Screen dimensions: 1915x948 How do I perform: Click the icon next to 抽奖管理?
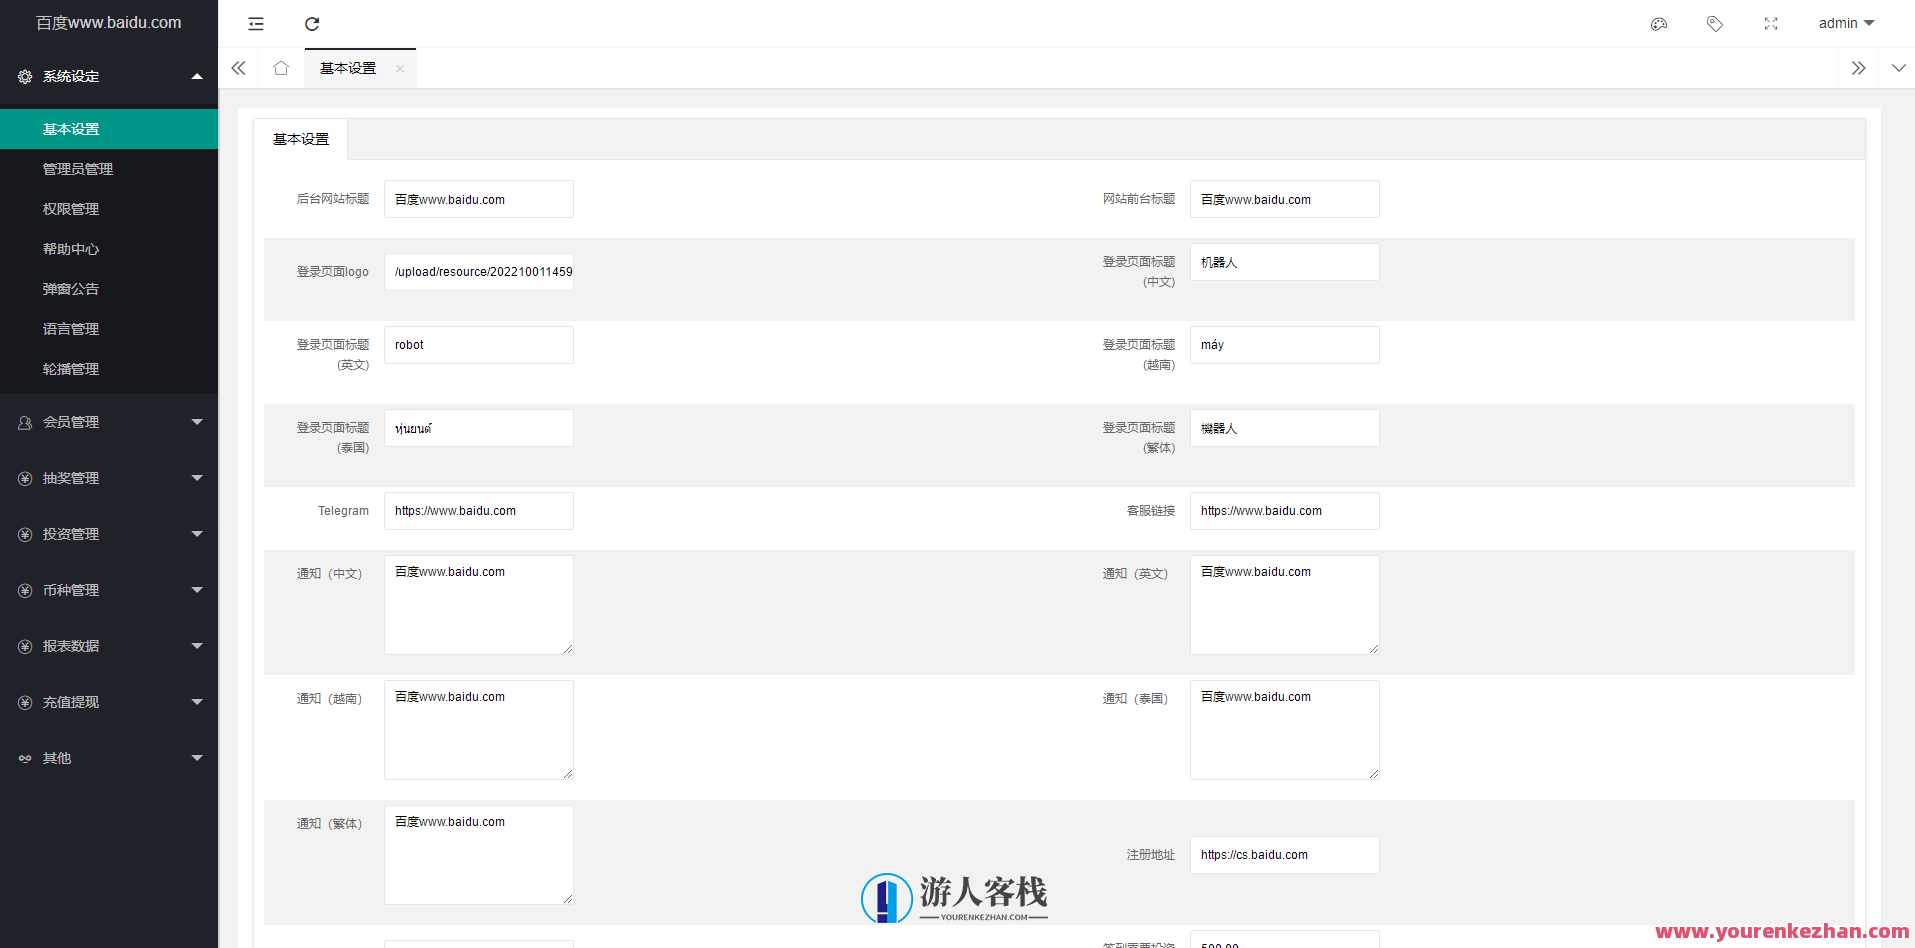tap(24, 477)
